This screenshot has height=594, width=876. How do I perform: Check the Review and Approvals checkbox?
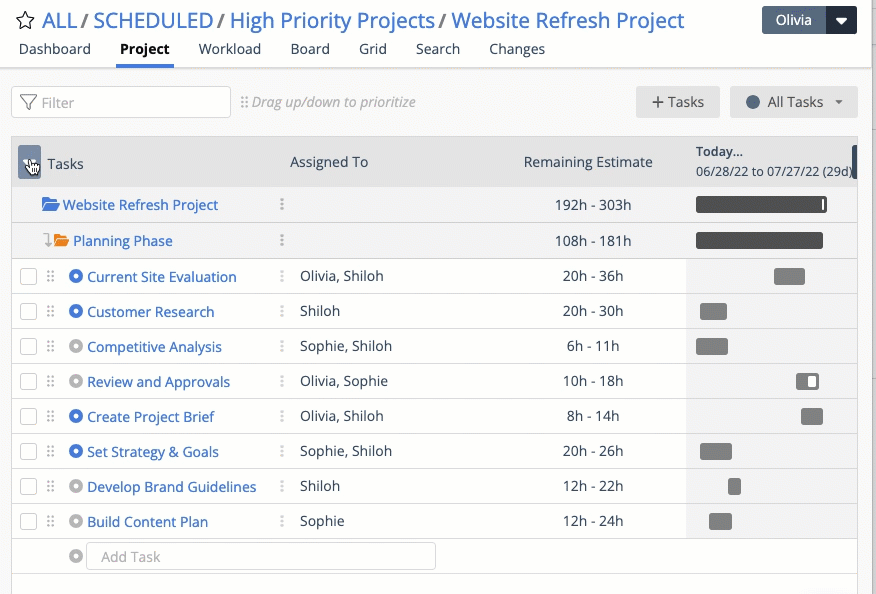point(28,382)
